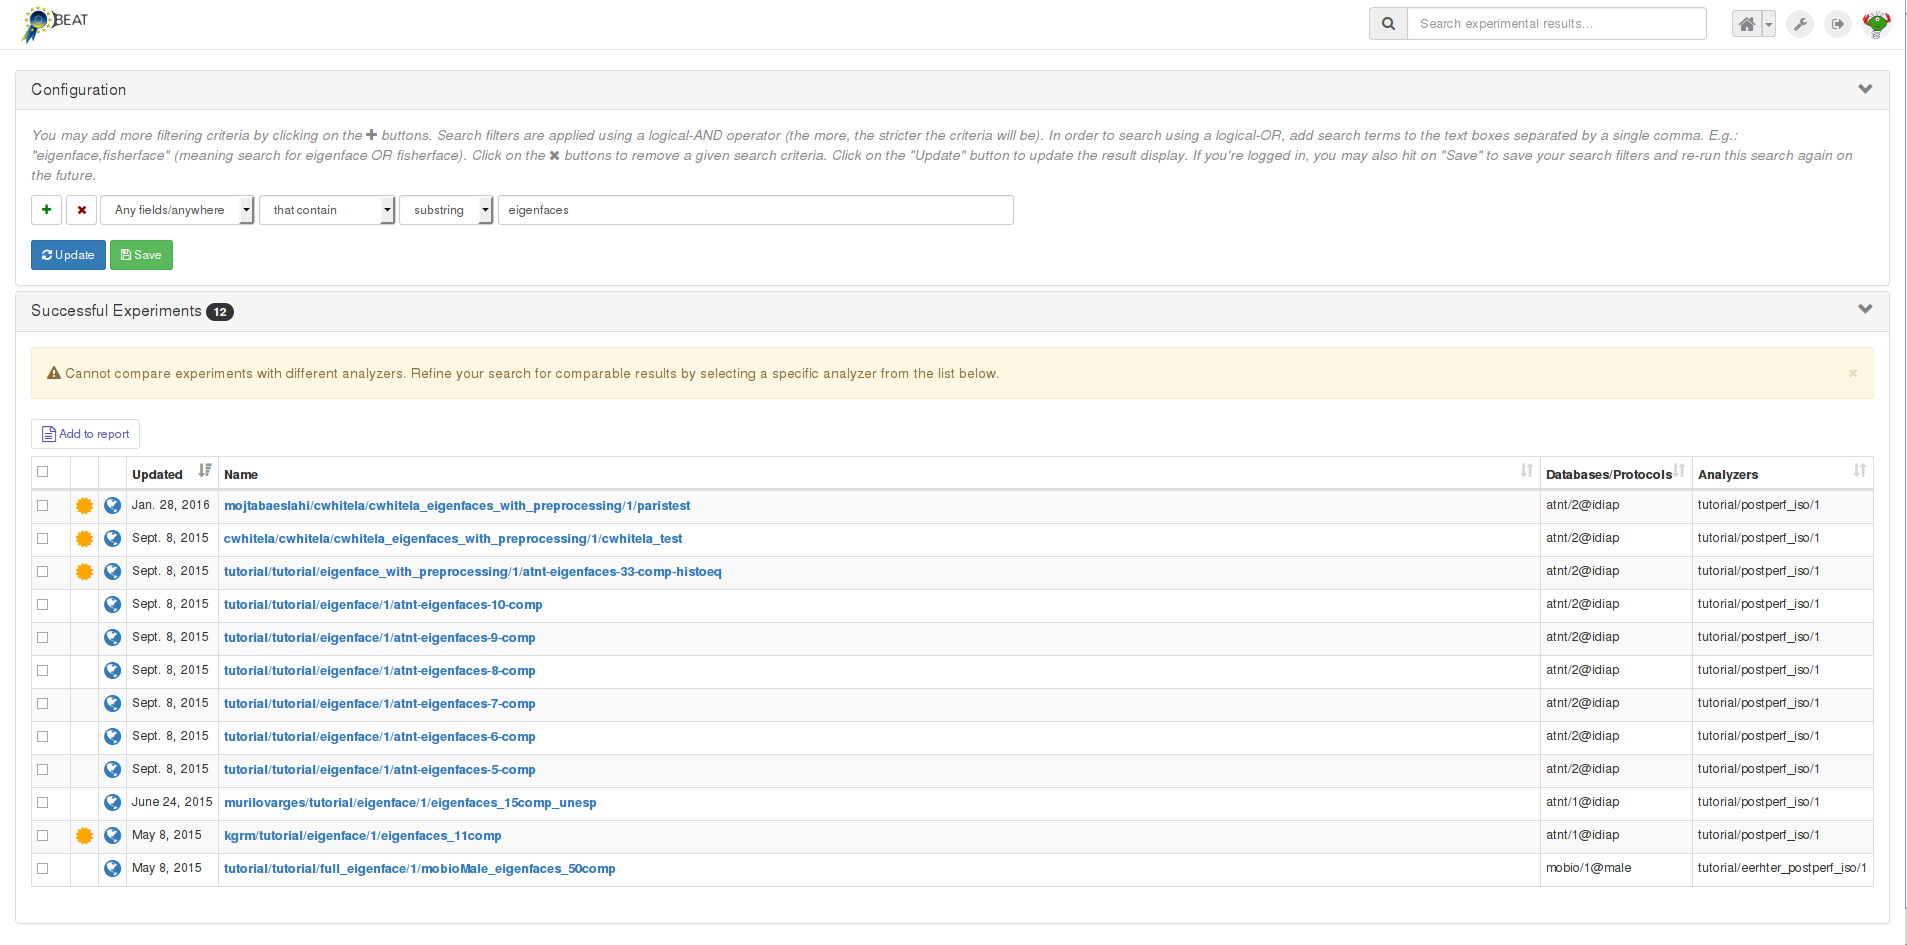Click the Update button
Image resolution: width=1907 pixels, height=945 pixels.
pyautogui.click(x=67, y=255)
